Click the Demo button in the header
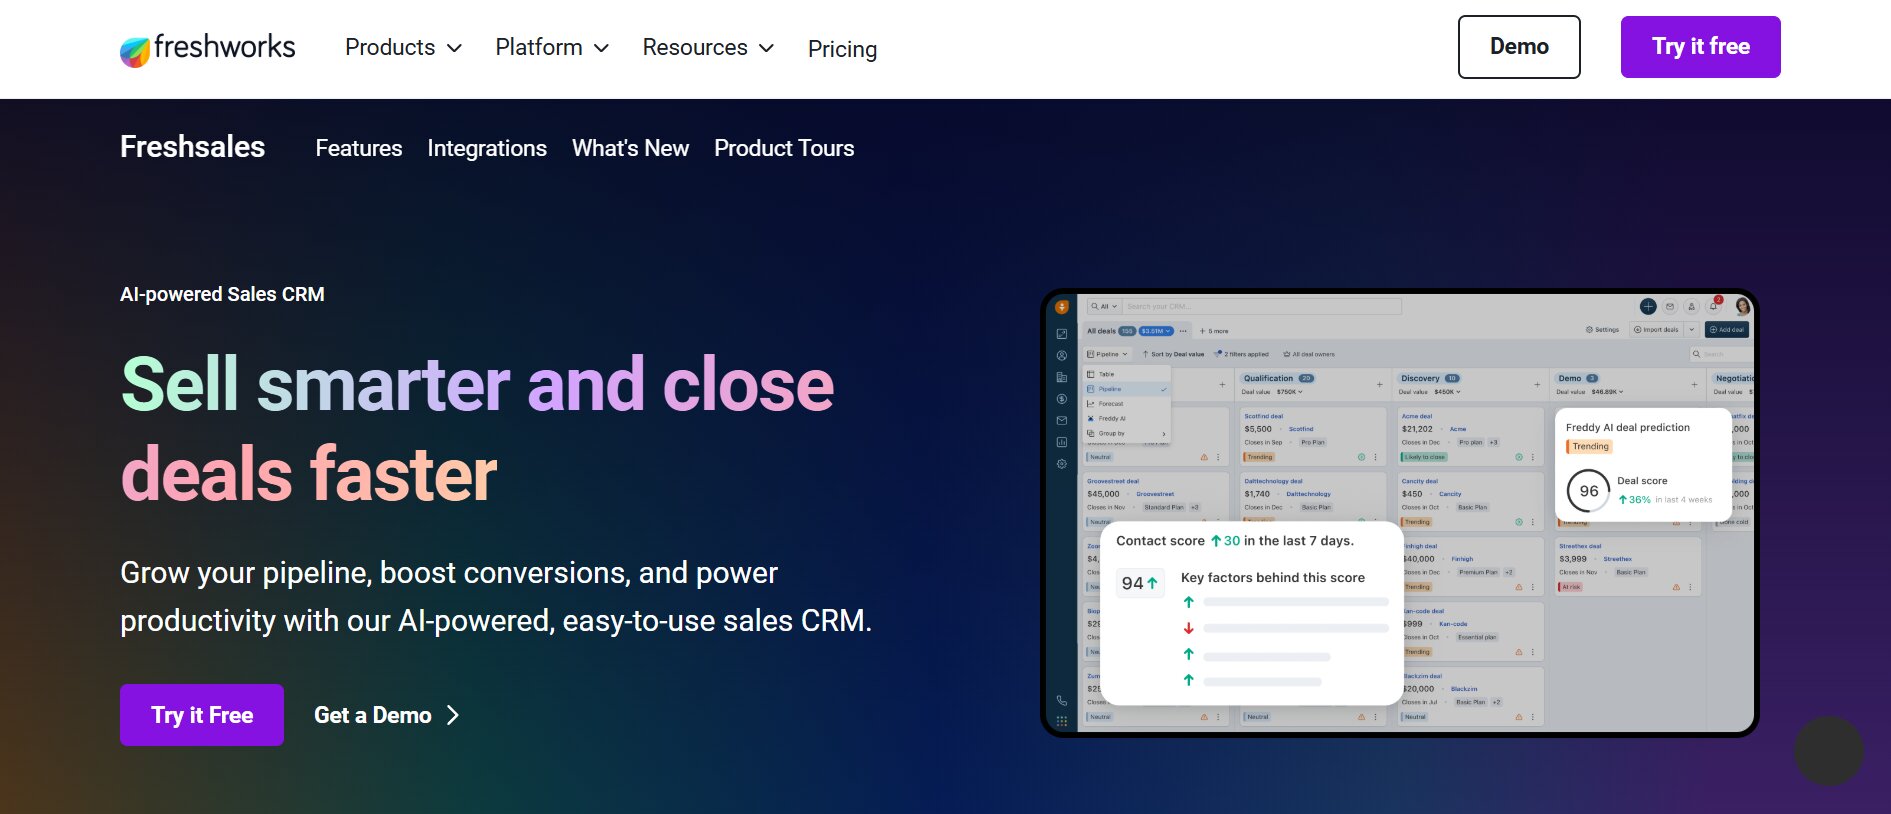 [x=1519, y=47]
